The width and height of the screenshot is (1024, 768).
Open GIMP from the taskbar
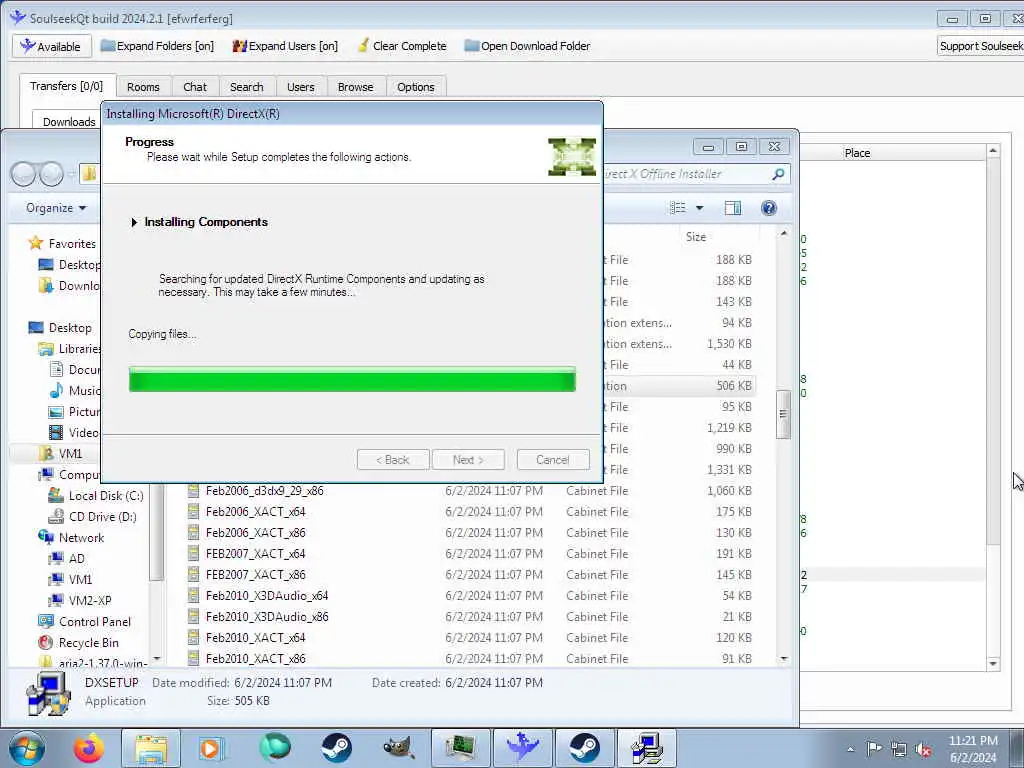(398, 748)
